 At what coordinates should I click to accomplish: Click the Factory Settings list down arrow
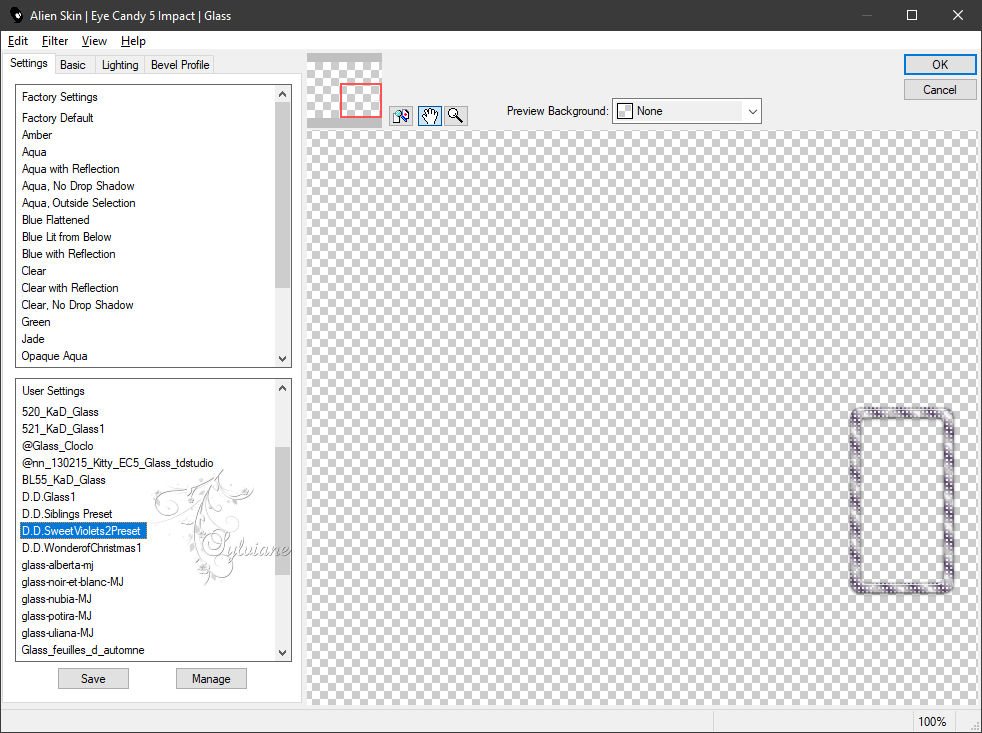[x=282, y=358]
